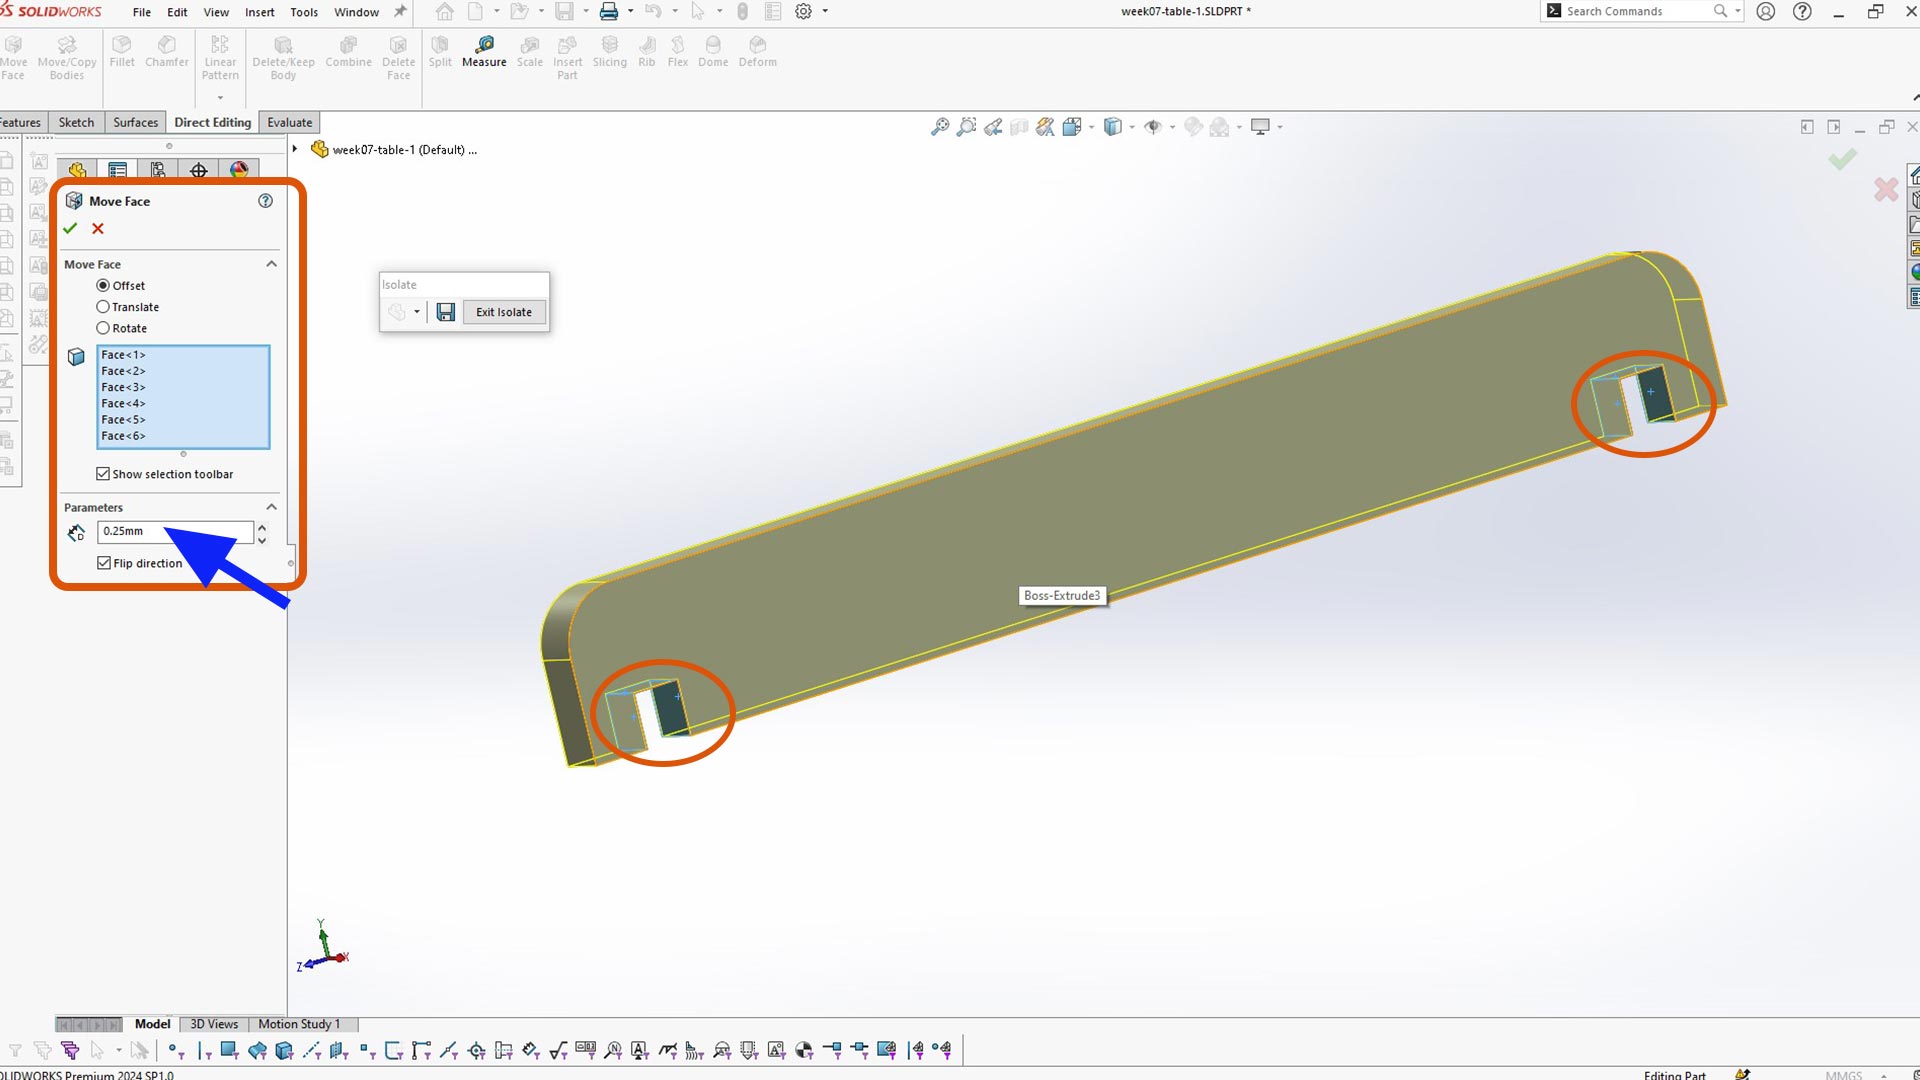This screenshot has height=1080, width=1920.
Task: Collapse the Move Face section
Action: (271, 264)
